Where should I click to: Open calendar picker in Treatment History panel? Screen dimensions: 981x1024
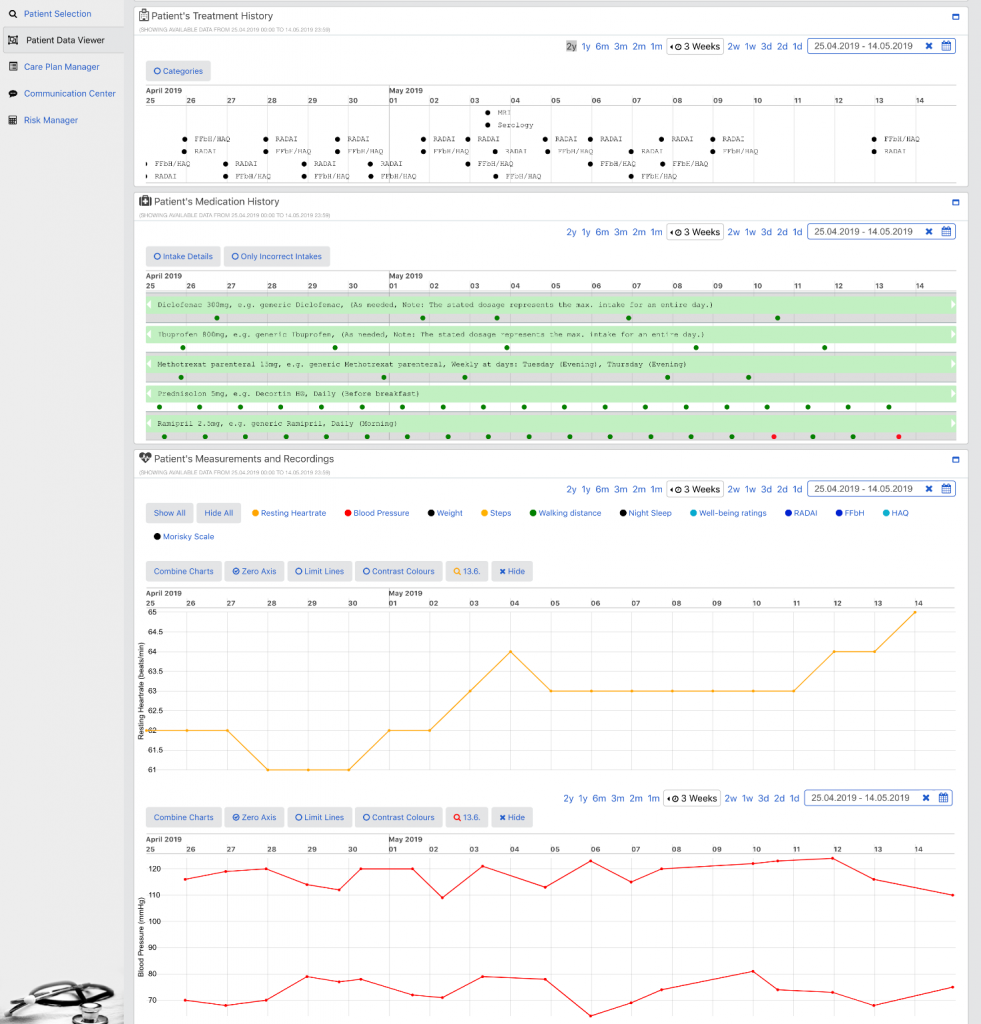[x=946, y=46]
